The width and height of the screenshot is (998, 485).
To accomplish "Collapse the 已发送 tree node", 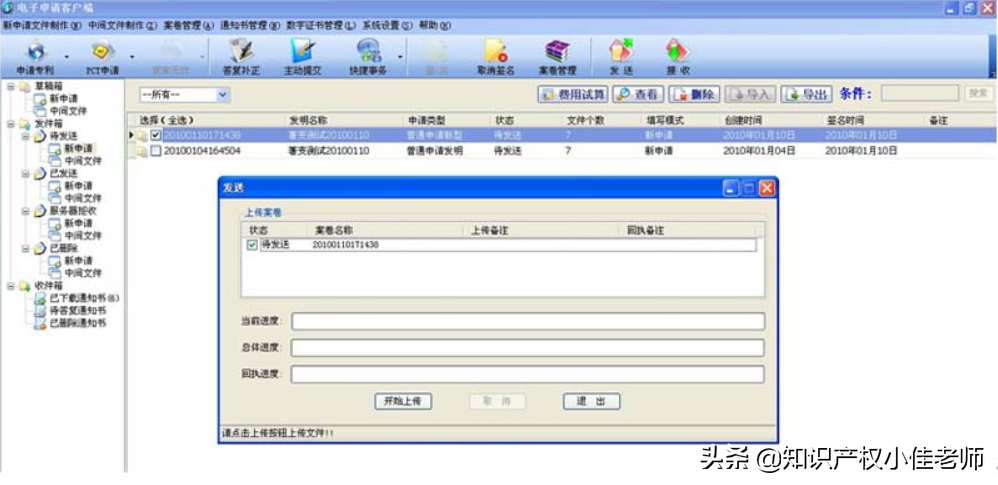I will (25, 174).
